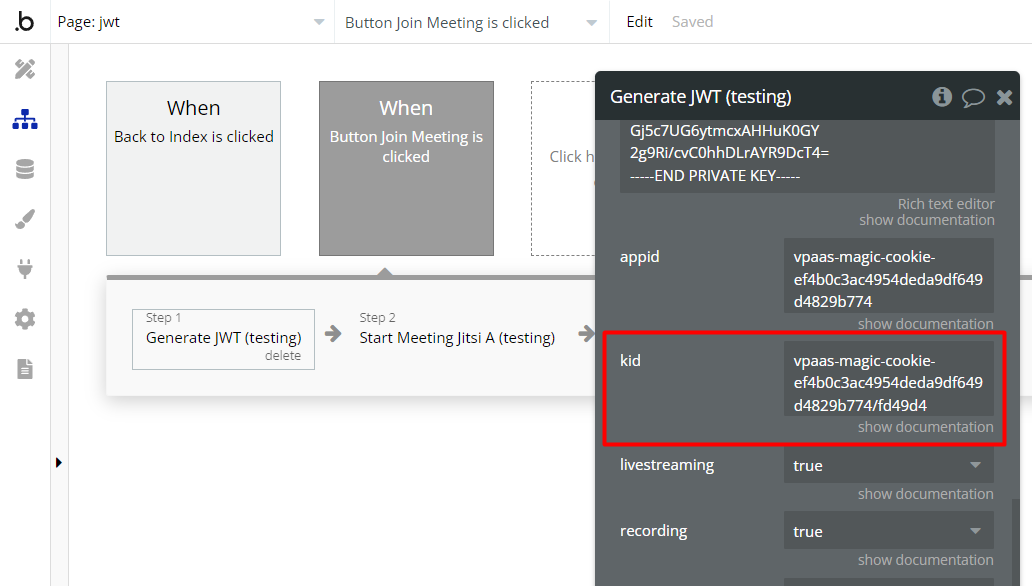Viewport: 1032px width, 586px height.
Task: Show documentation for kid field
Action: click(925, 427)
